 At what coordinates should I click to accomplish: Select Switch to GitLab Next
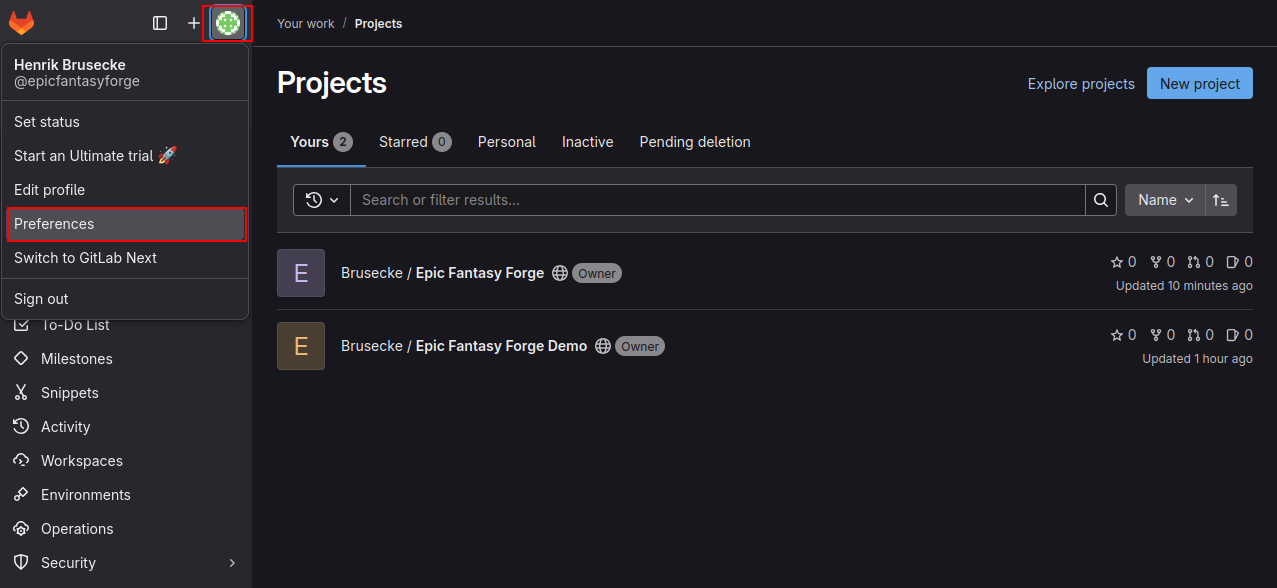click(x=125, y=258)
